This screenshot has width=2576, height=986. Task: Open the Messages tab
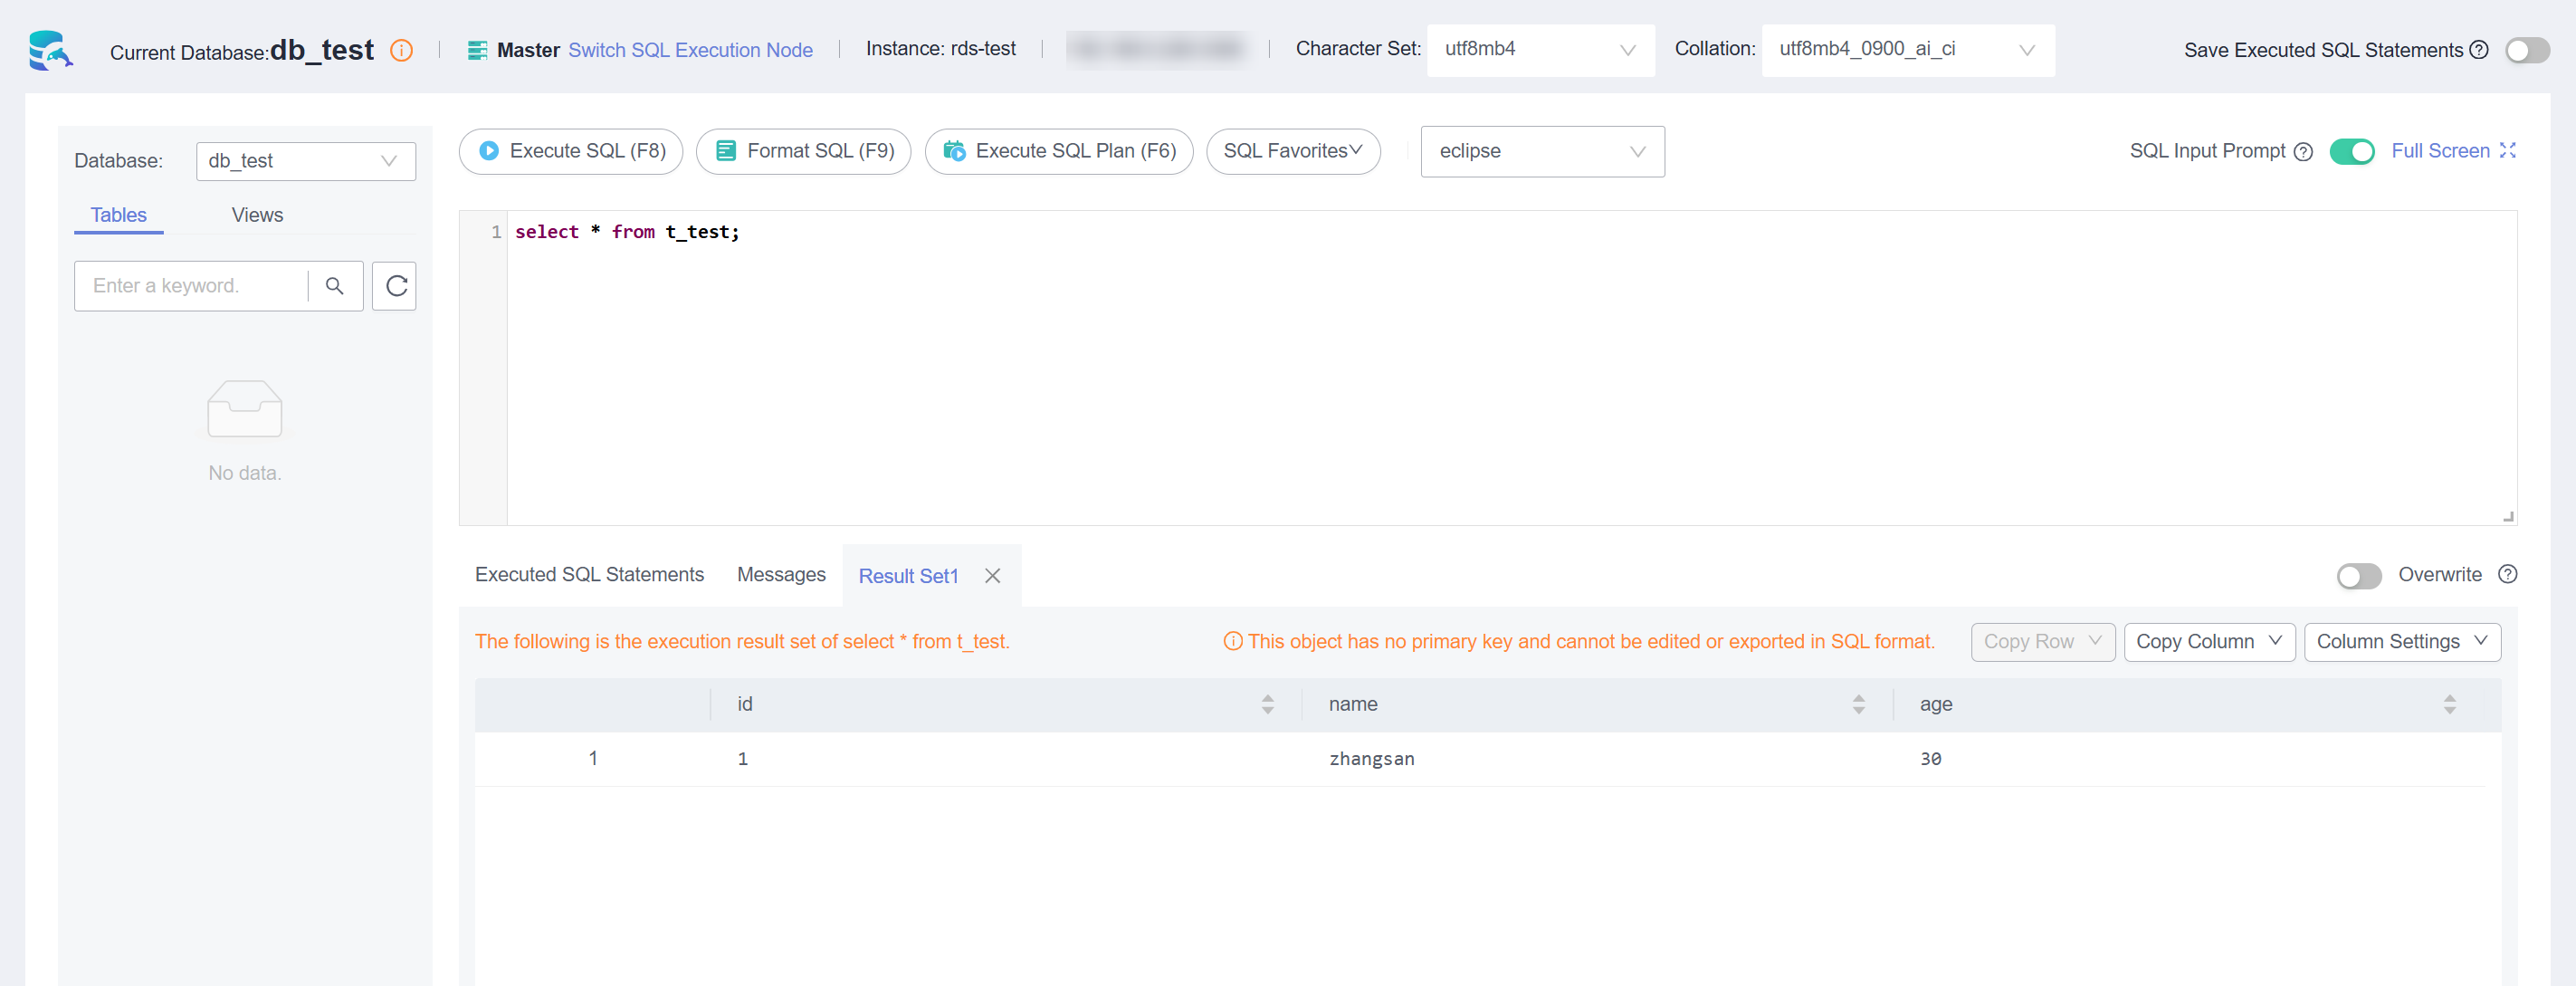coord(781,575)
